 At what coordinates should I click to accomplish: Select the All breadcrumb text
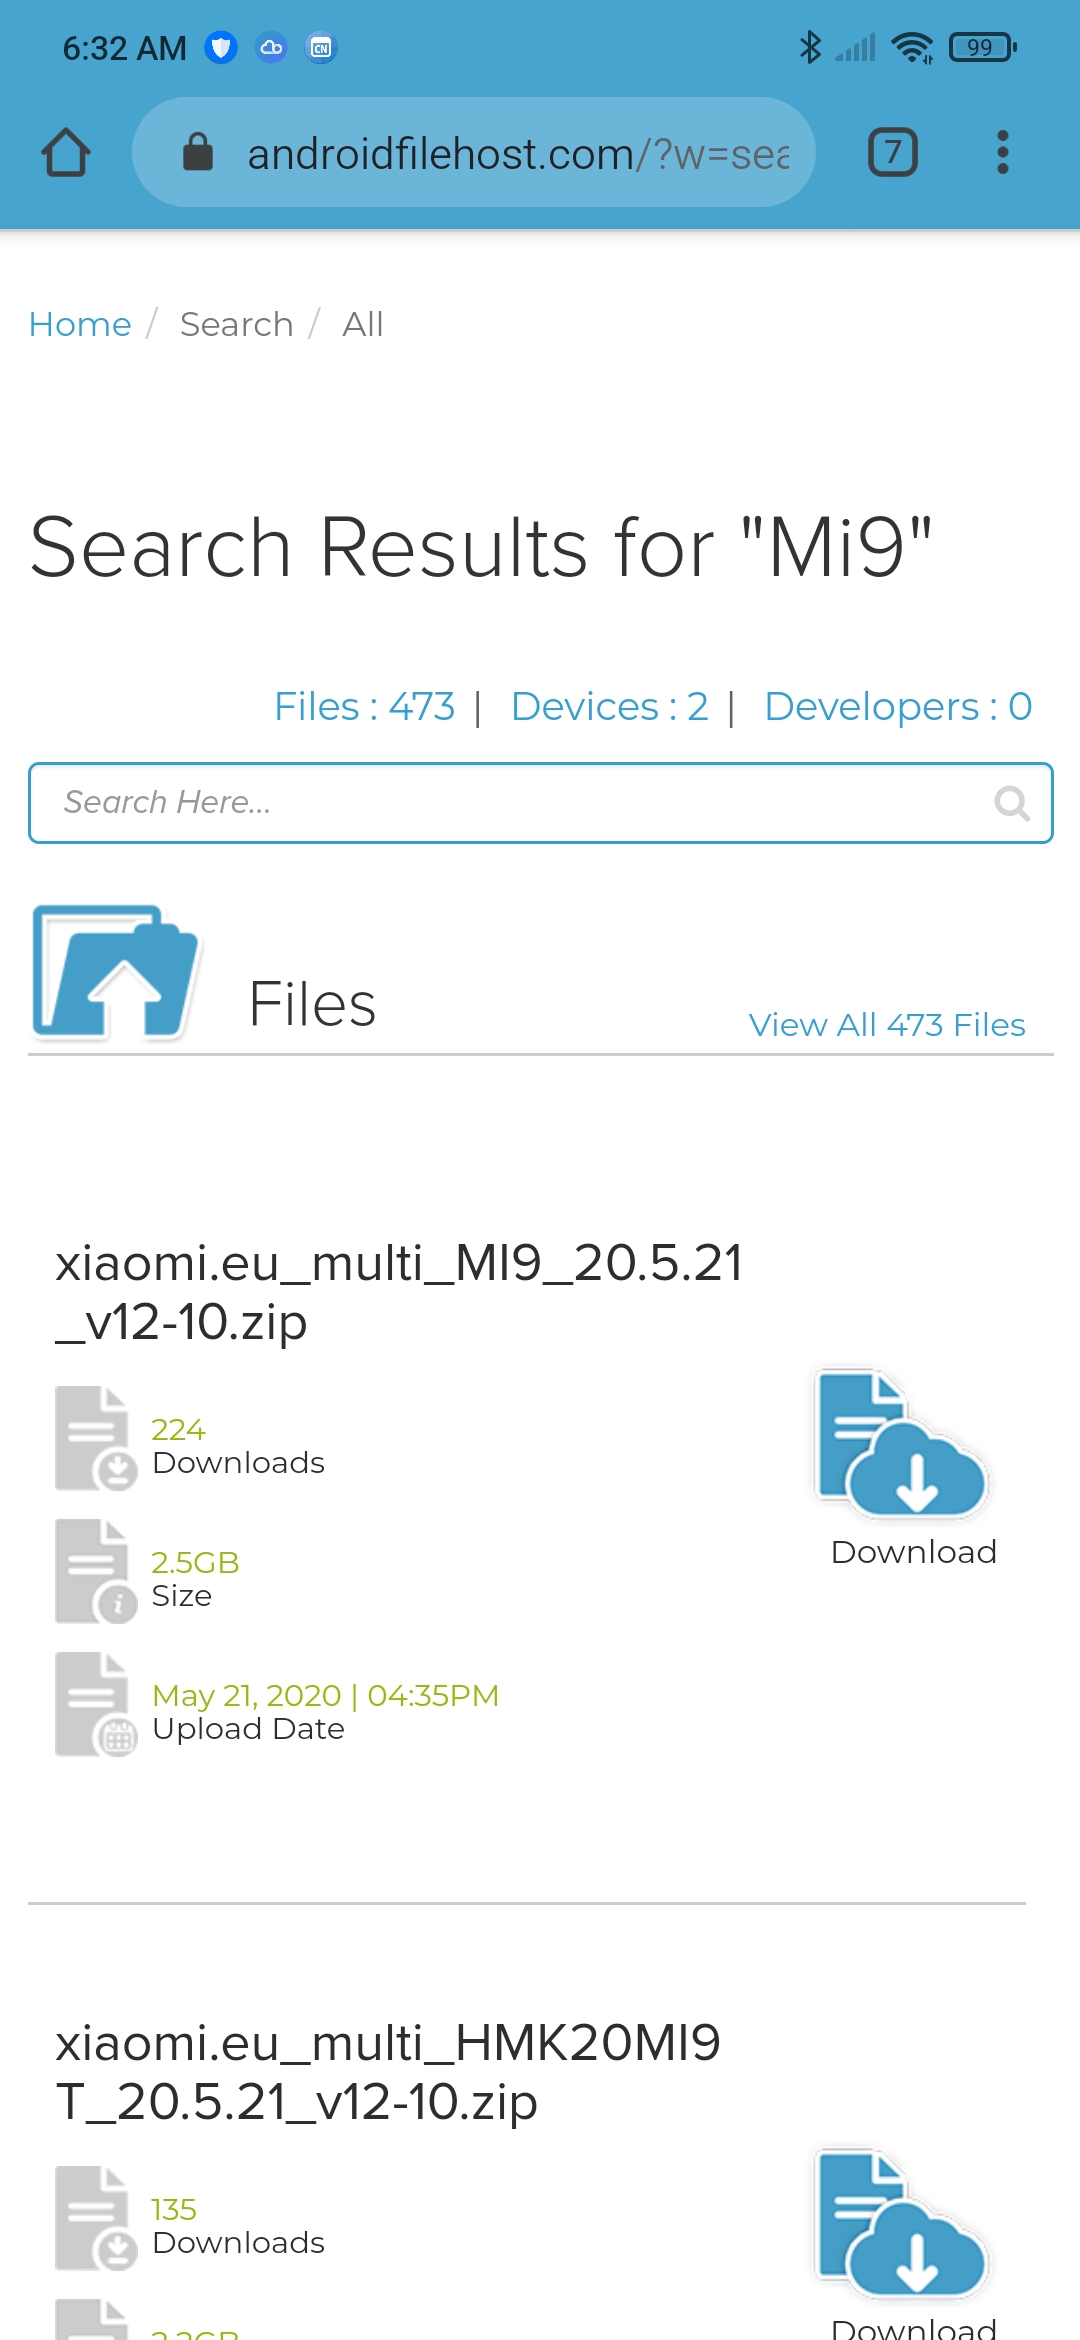[363, 324]
